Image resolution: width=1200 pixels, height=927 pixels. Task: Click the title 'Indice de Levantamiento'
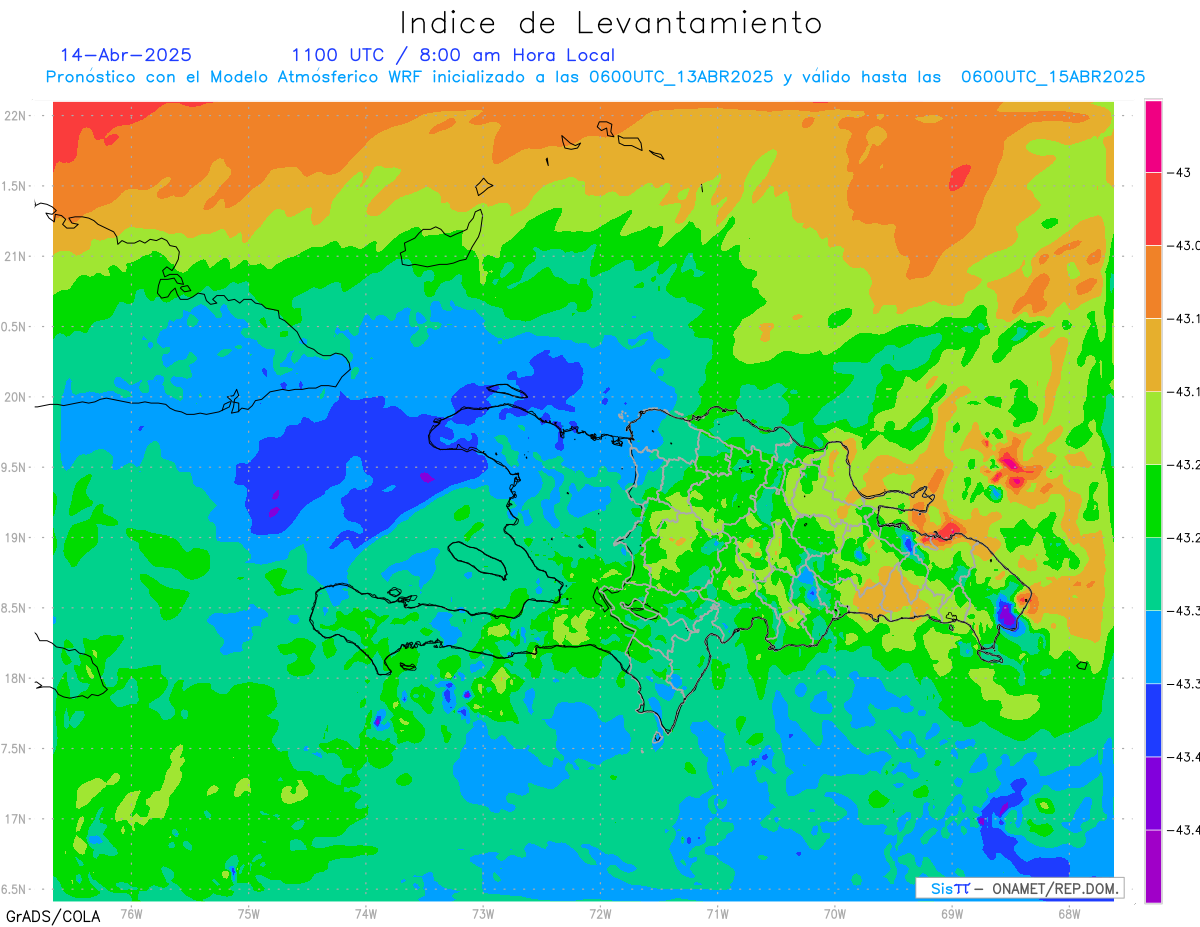pyautogui.click(x=611, y=22)
